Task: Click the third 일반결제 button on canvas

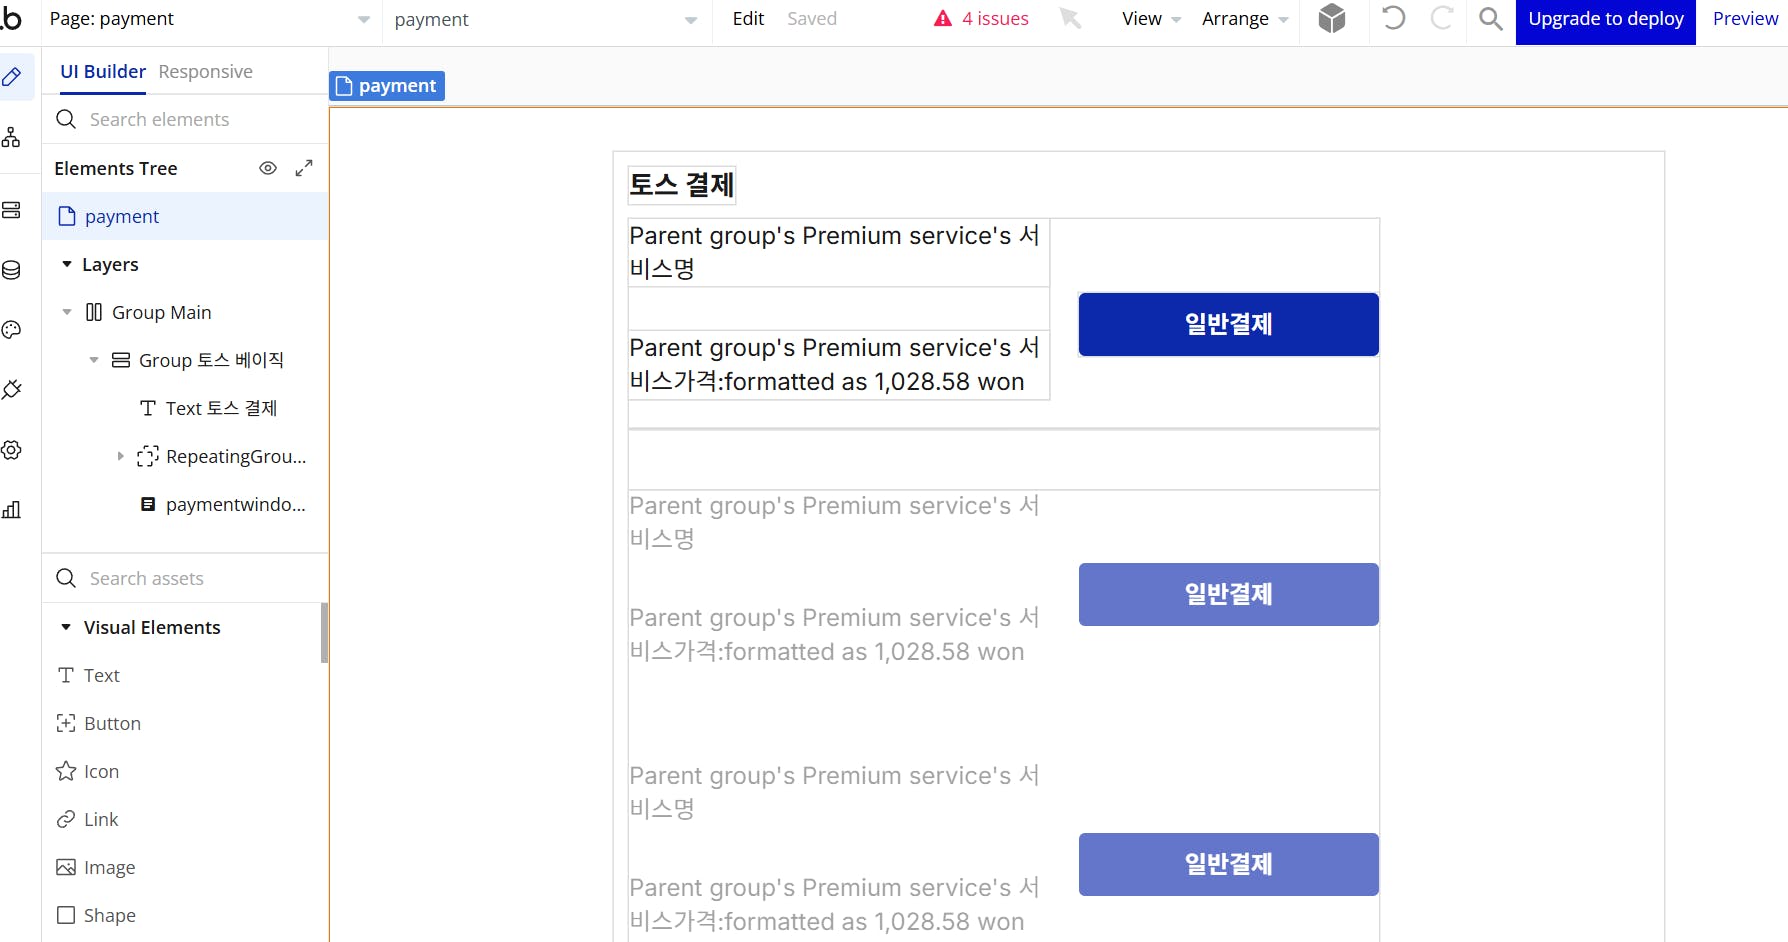Action: point(1229,864)
